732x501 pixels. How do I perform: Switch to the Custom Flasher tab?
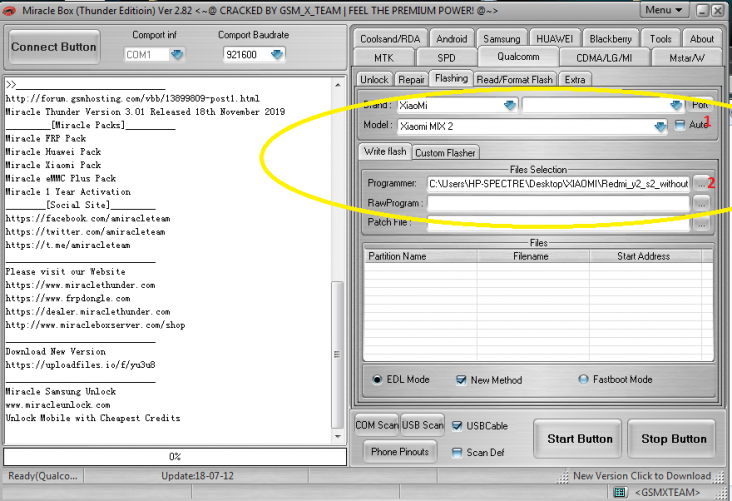[x=445, y=153]
